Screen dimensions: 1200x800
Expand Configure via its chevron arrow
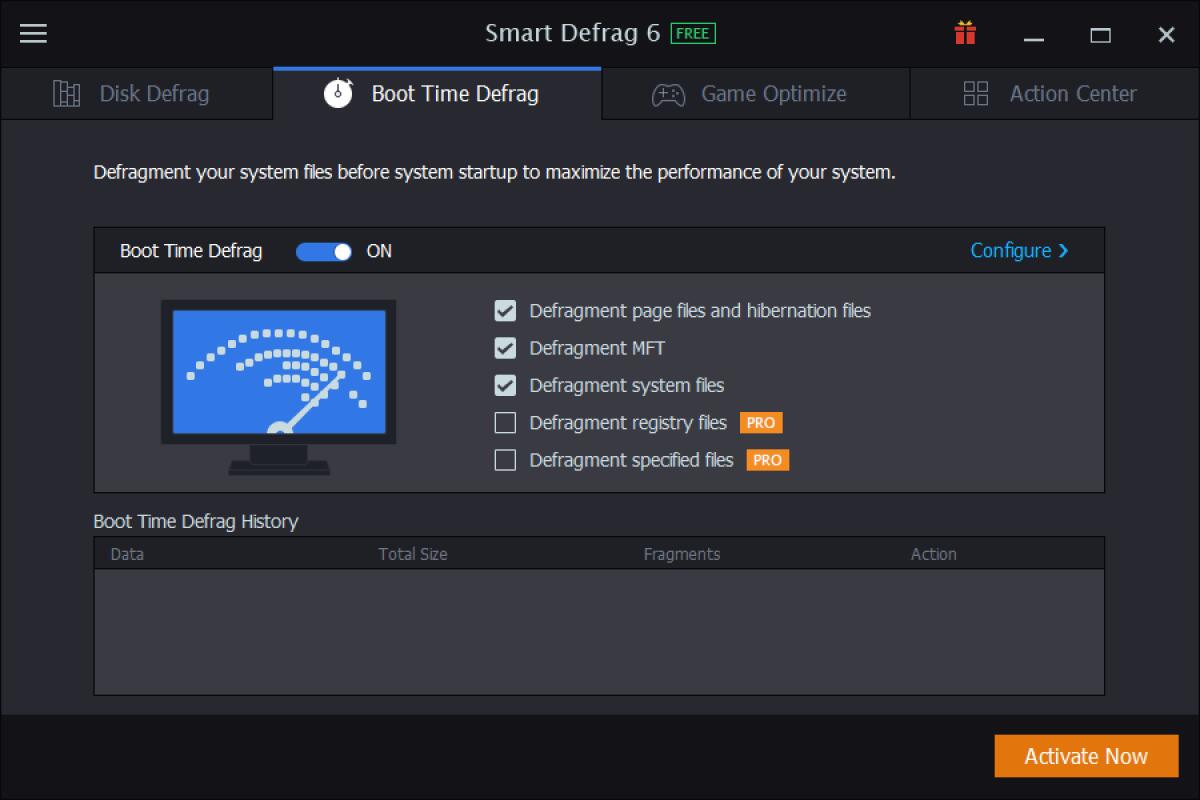[1063, 251]
